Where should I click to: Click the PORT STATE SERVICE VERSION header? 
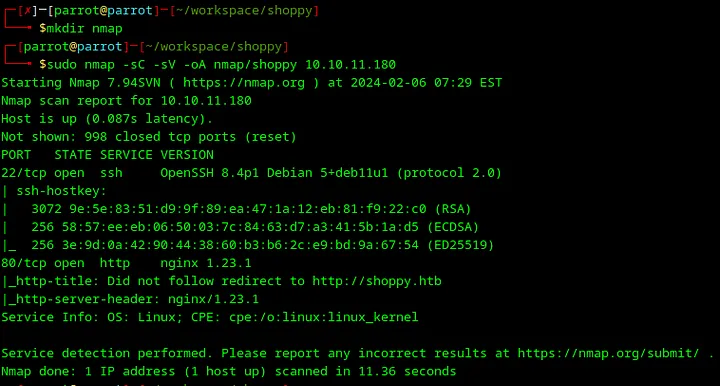107,155
